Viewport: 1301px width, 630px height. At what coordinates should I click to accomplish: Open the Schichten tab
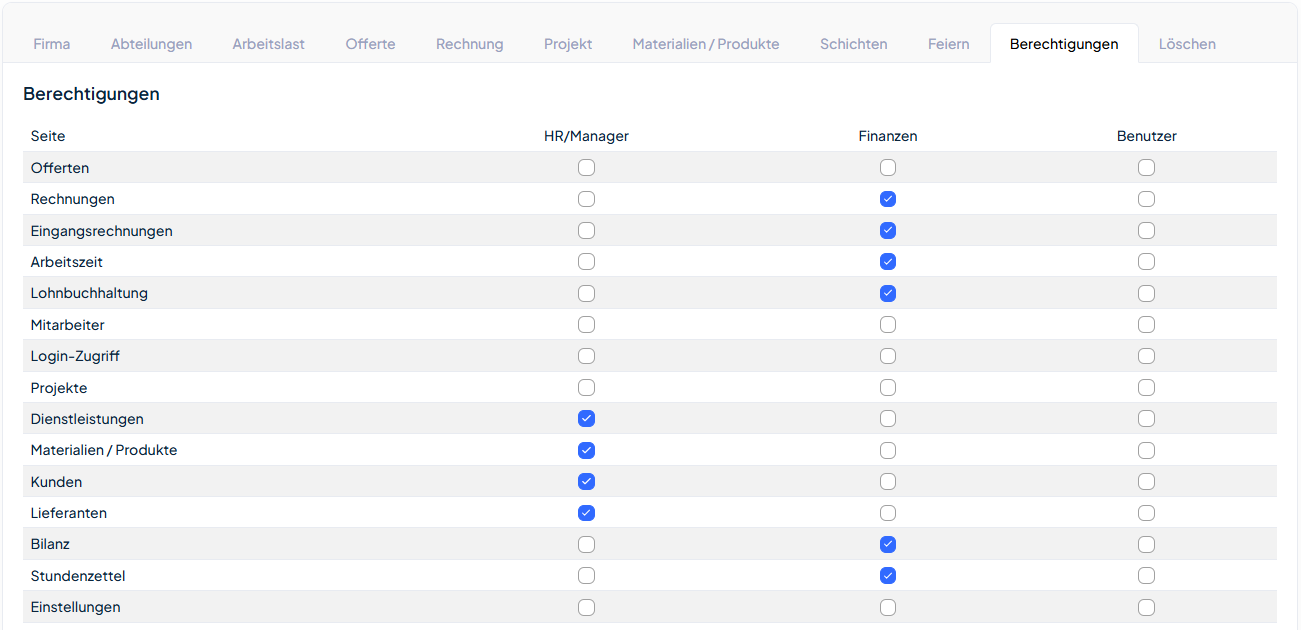click(x=853, y=44)
